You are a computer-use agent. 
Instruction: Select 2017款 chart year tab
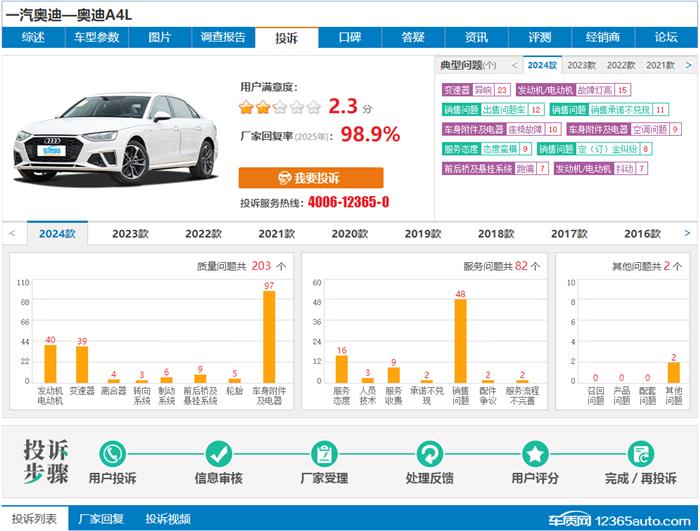570,234
